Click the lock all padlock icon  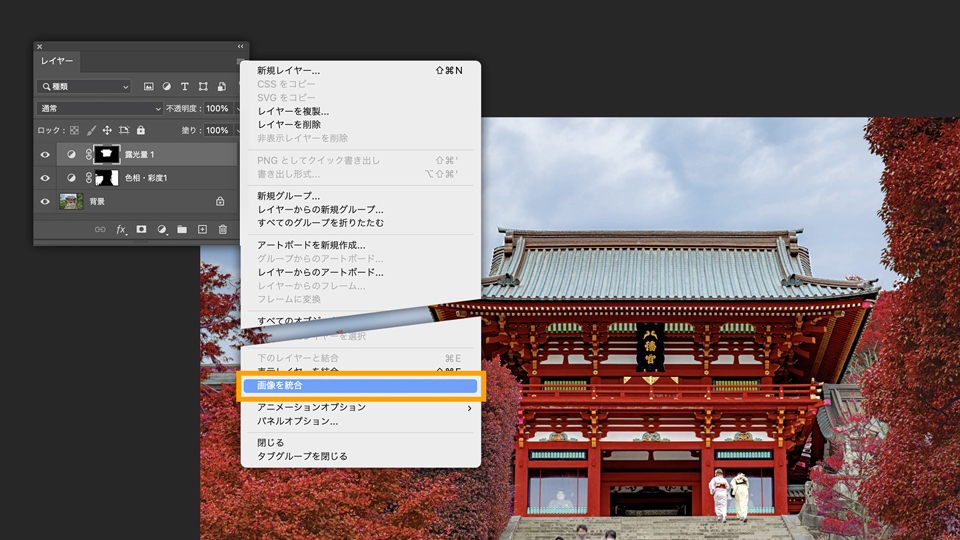[x=141, y=130]
